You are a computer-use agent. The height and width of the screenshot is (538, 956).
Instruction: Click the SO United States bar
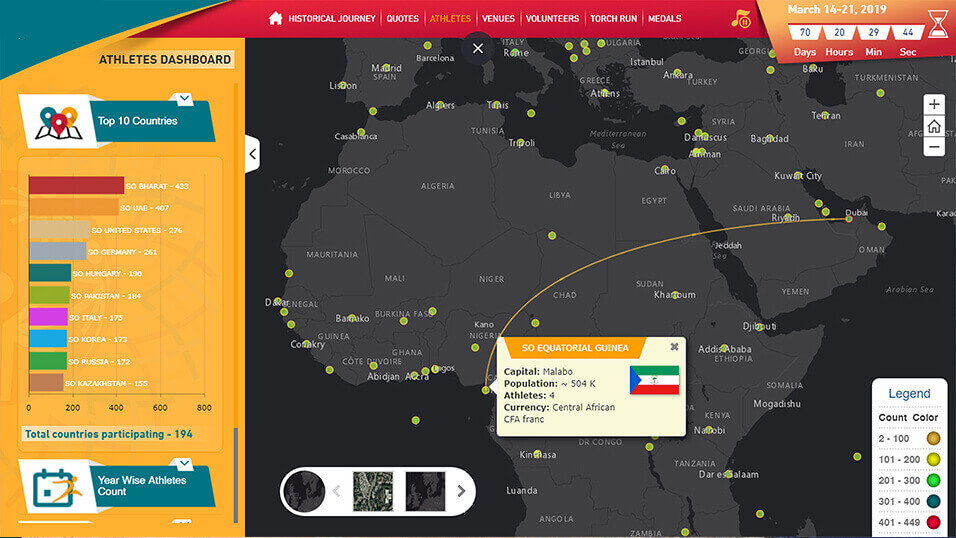(x=60, y=229)
